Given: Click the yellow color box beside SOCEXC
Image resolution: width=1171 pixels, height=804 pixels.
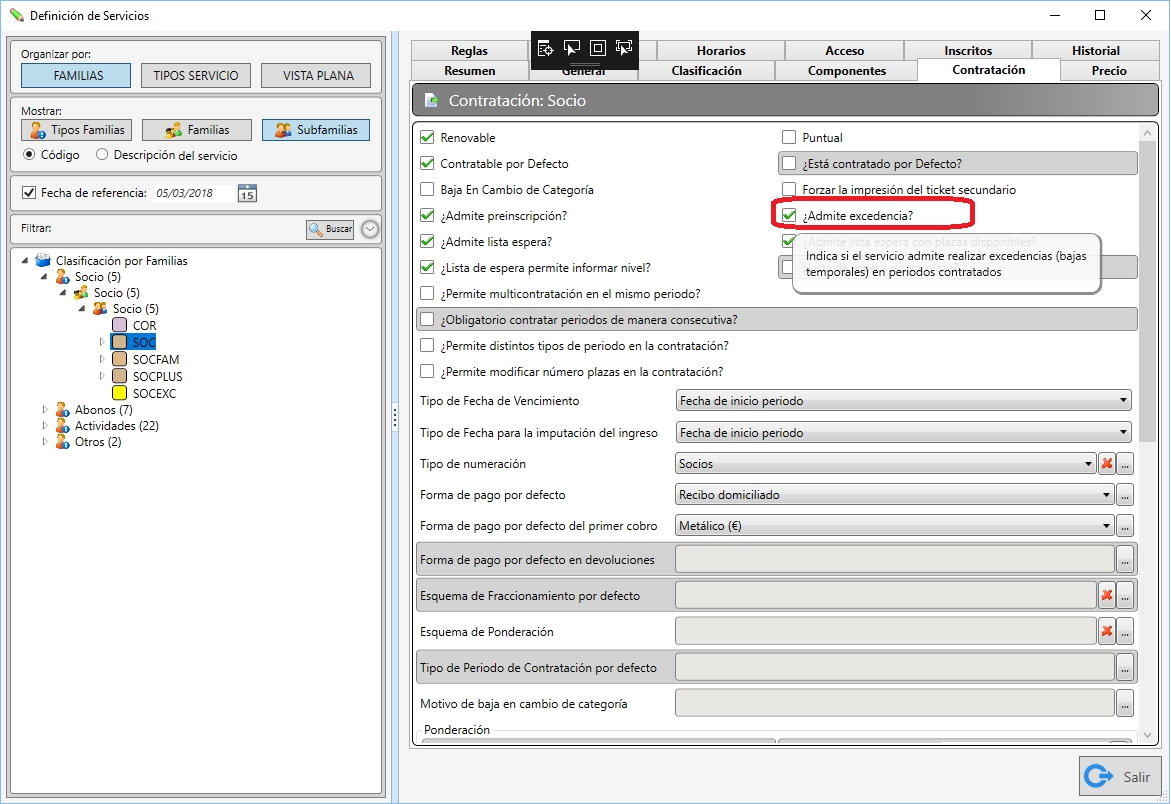Looking at the screenshot, I should 119,393.
